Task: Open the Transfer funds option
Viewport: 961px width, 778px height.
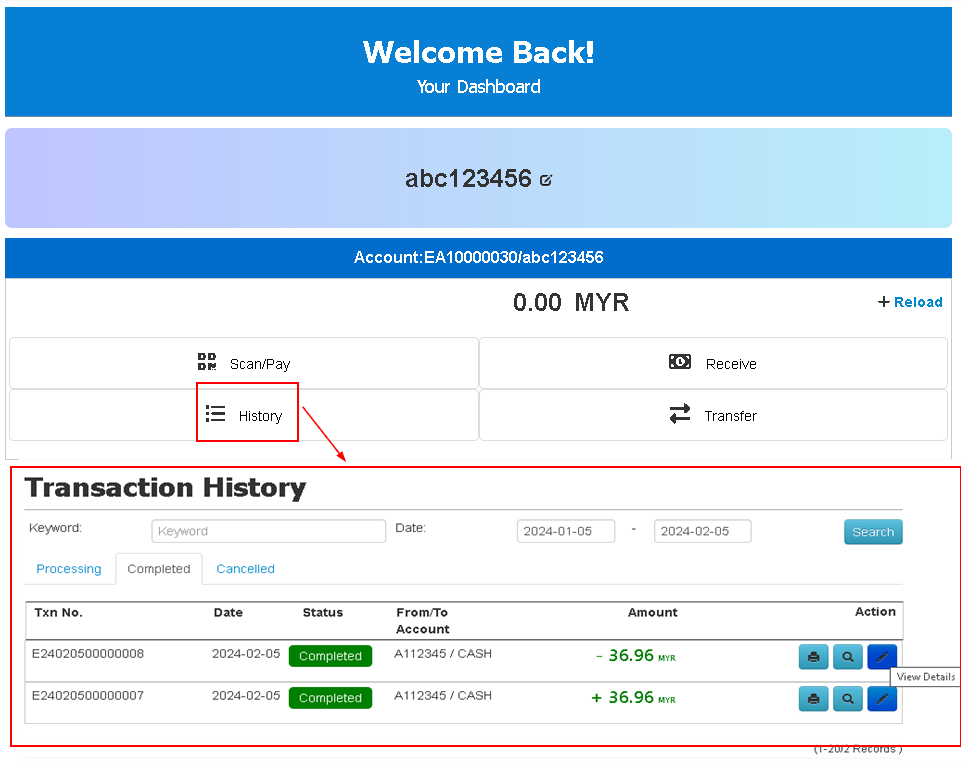Action: point(713,415)
